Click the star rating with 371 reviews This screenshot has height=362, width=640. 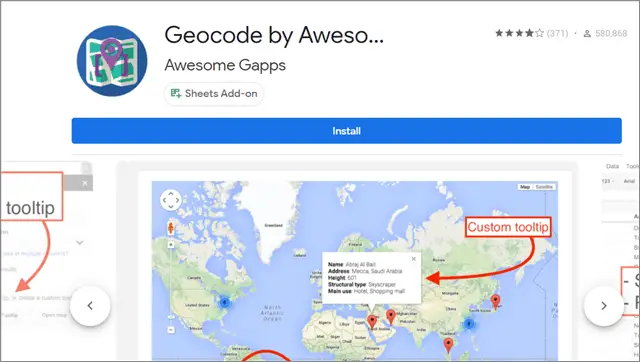coord(531,33)
